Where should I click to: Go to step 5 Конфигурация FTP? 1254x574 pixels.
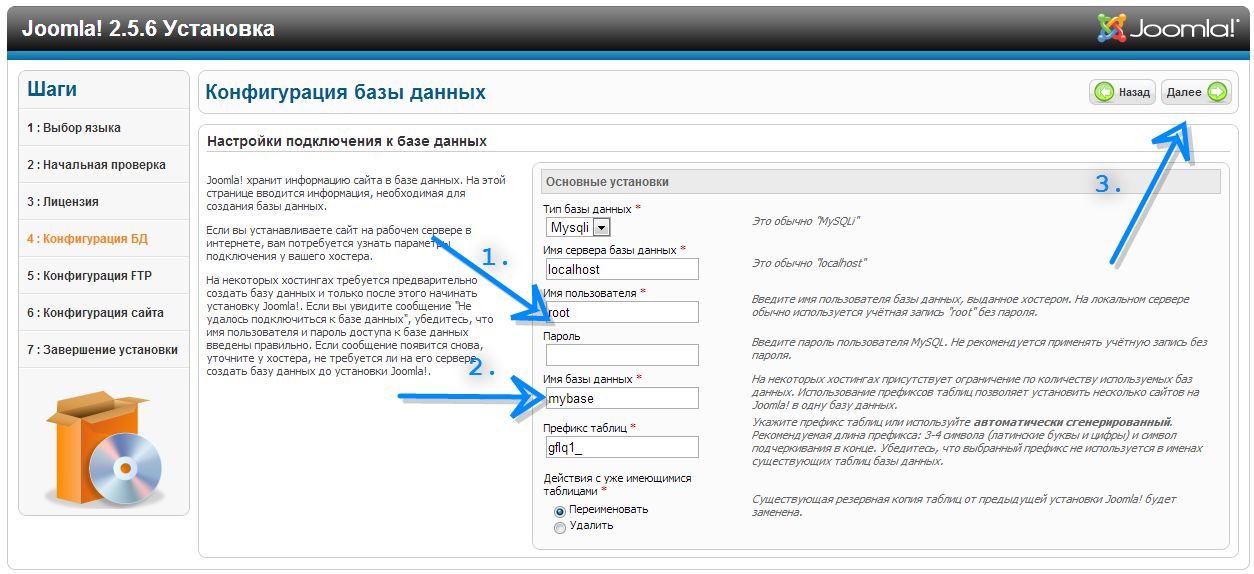(90, 276)
